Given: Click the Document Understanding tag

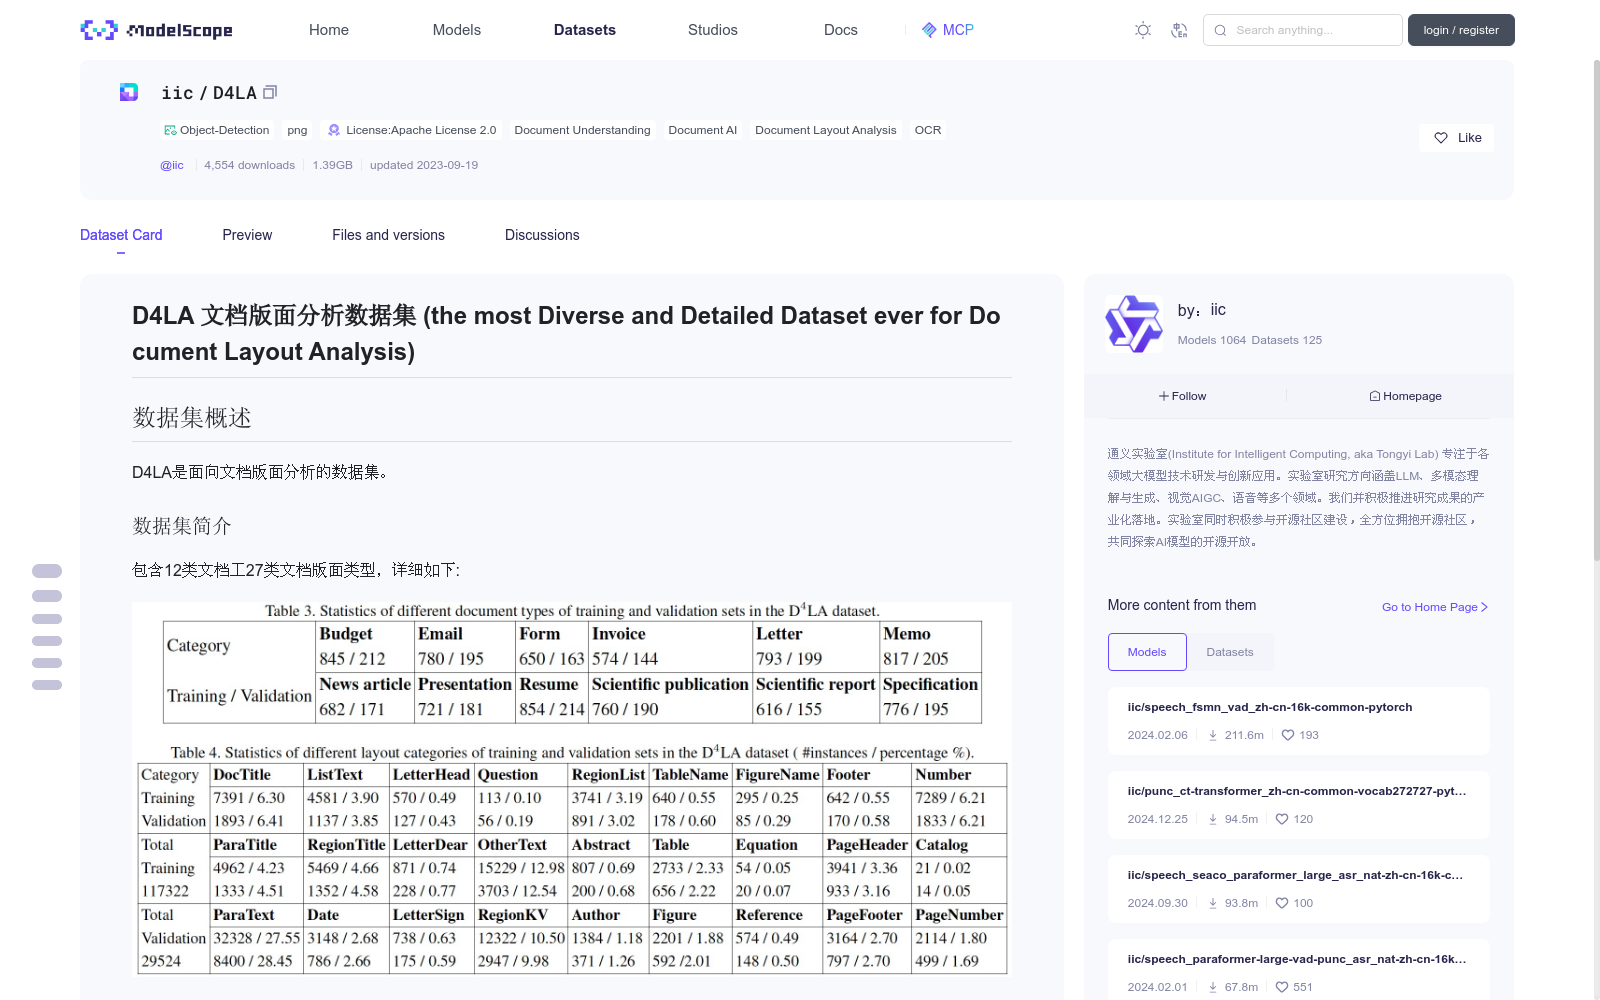Looking at the screenshot, I should click(x=582, y=130).
